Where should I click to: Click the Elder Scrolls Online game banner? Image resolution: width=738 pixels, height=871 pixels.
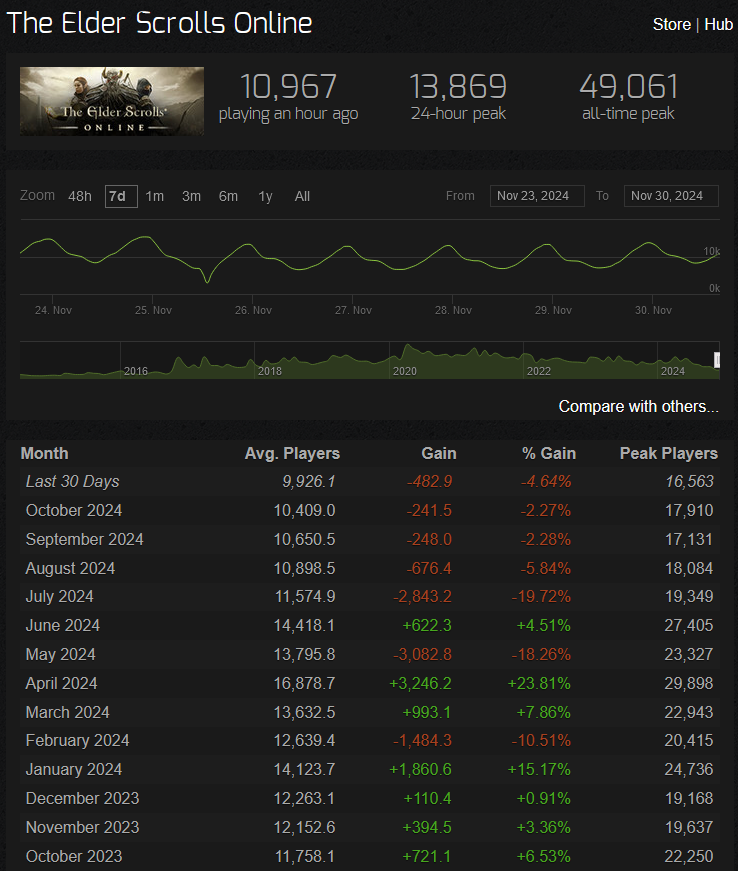coord(112,101)
